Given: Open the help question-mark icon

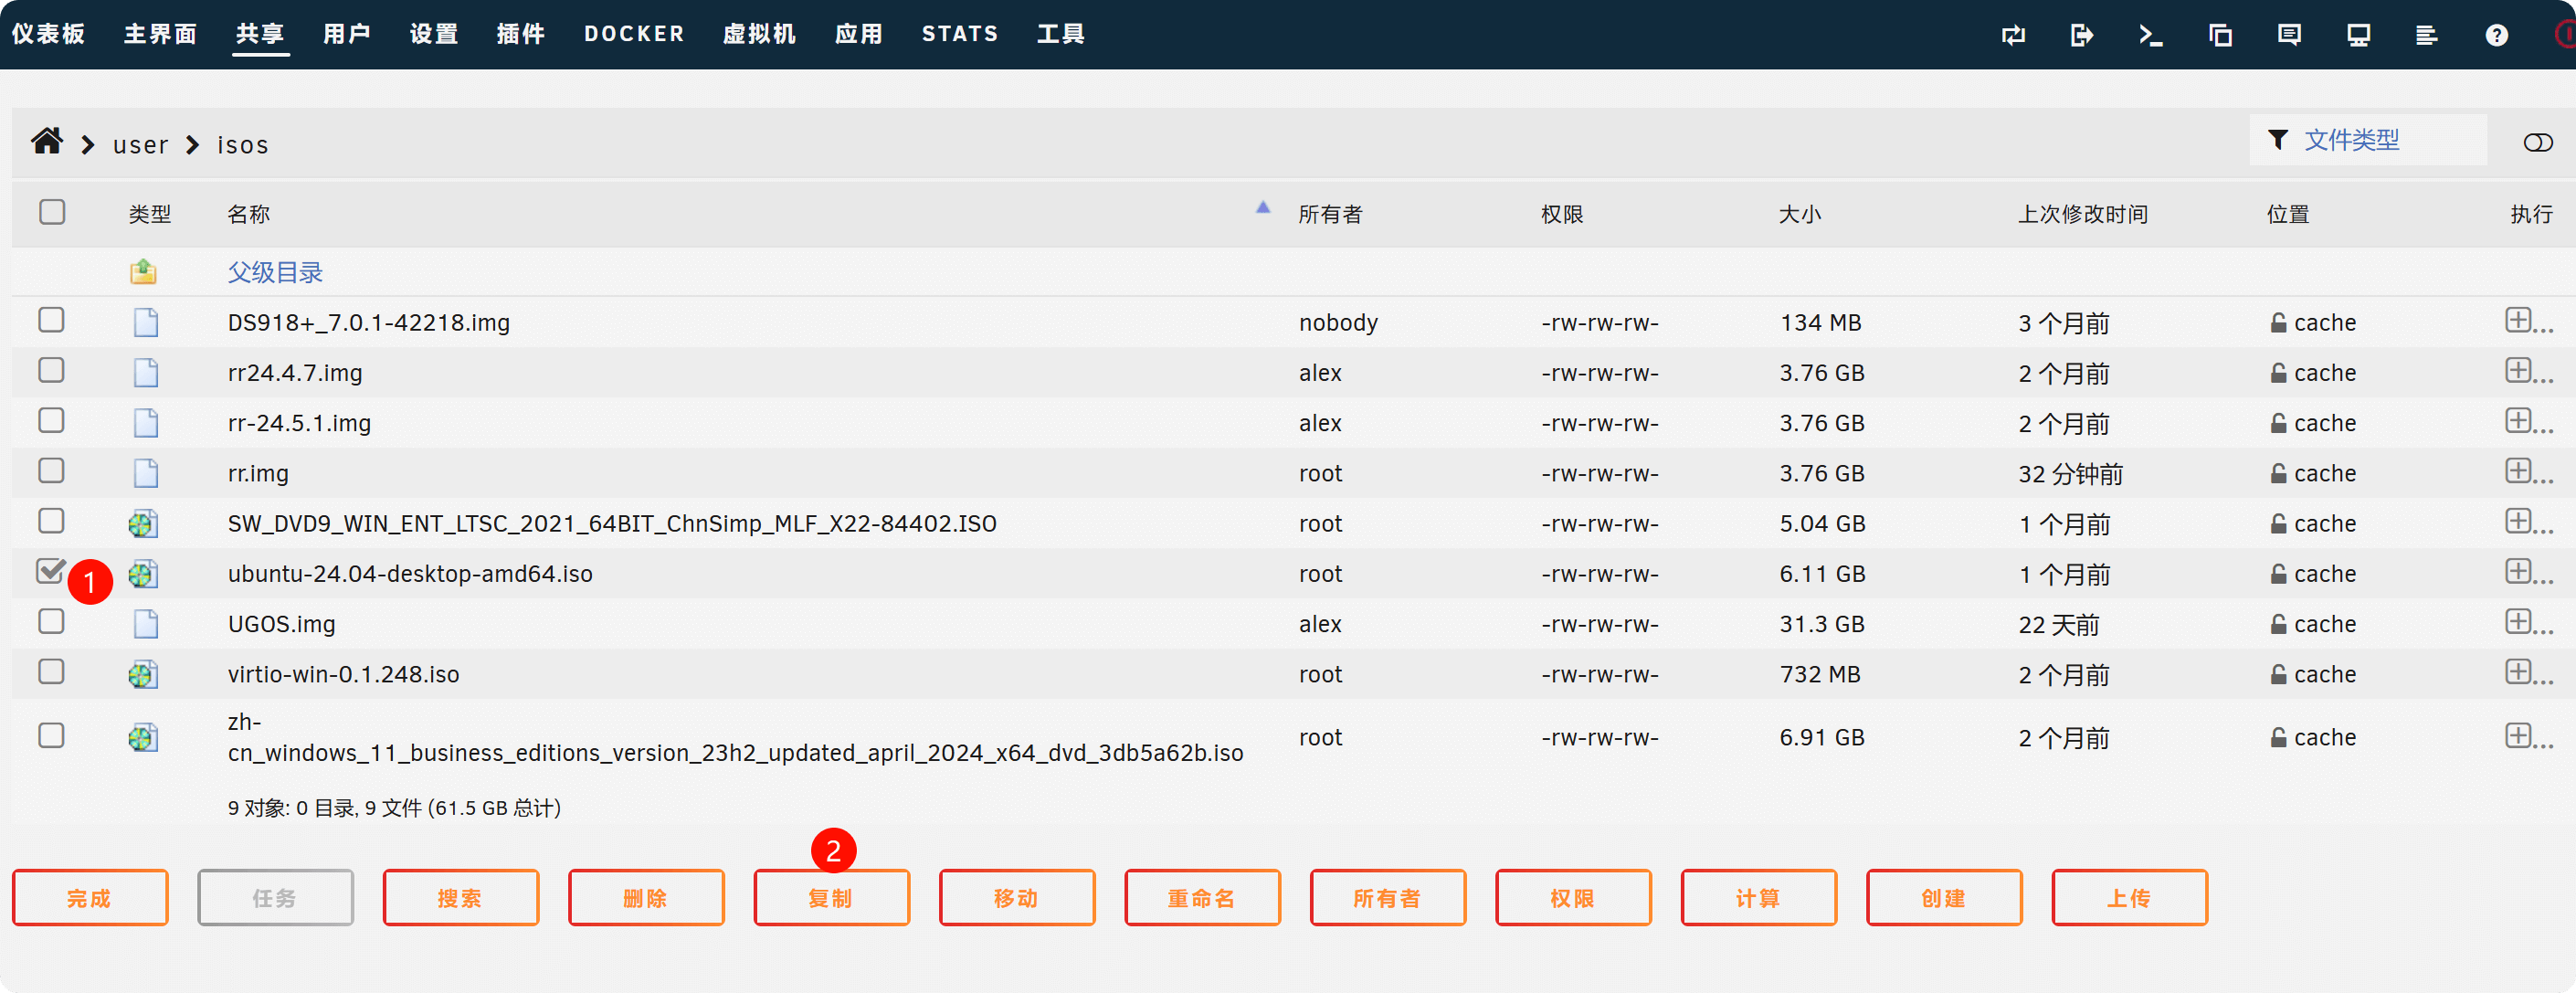Looking at the screenshot, I should (2497, 35).
